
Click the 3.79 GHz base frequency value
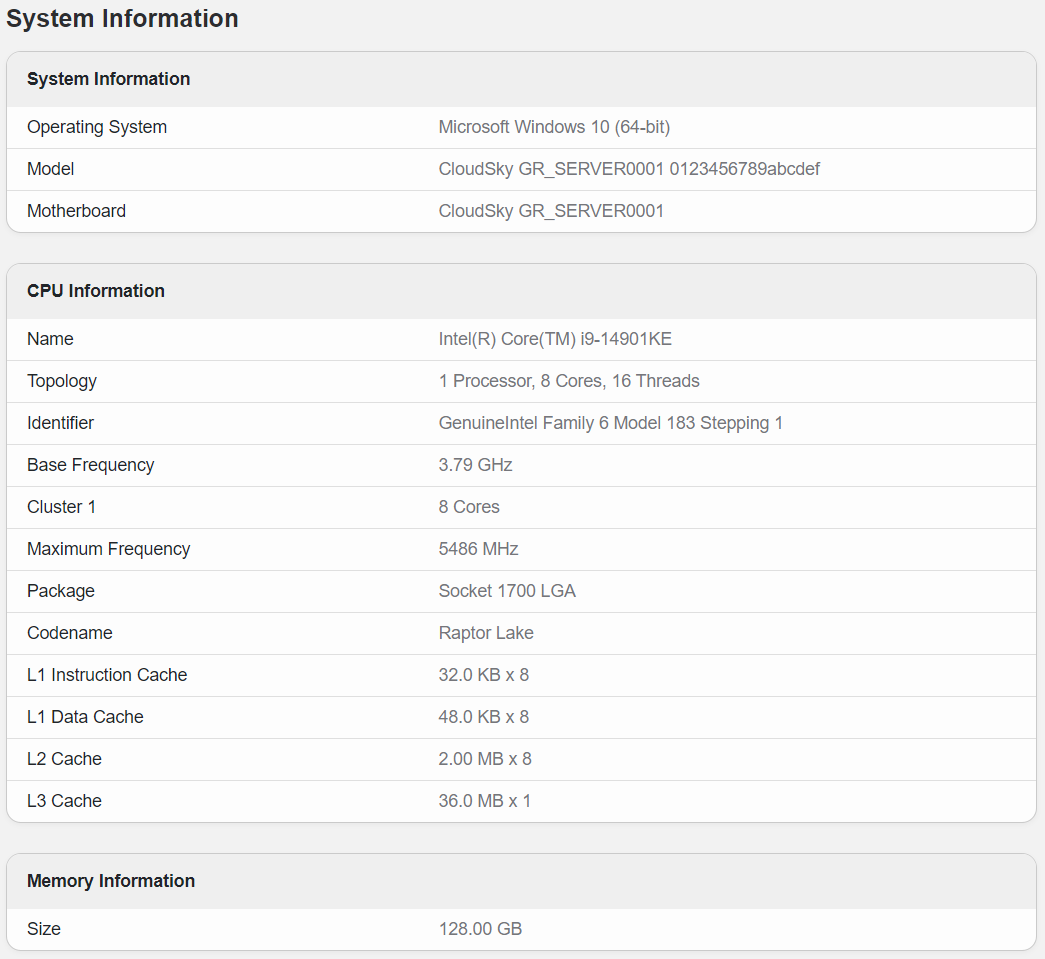pos(475,465)
